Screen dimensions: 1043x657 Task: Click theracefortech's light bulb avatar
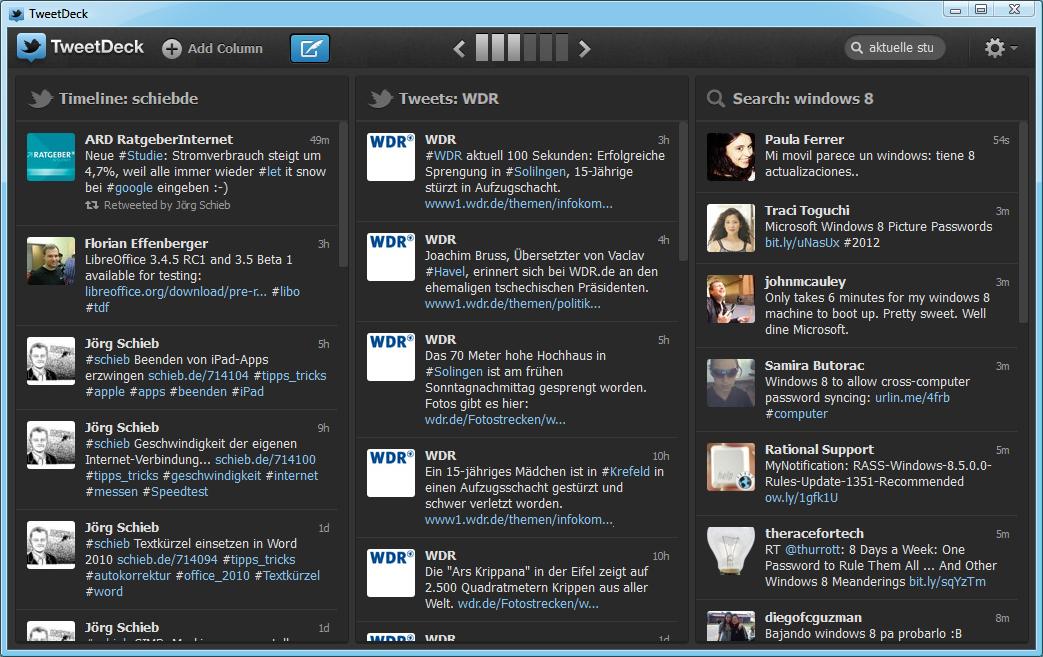731,551
